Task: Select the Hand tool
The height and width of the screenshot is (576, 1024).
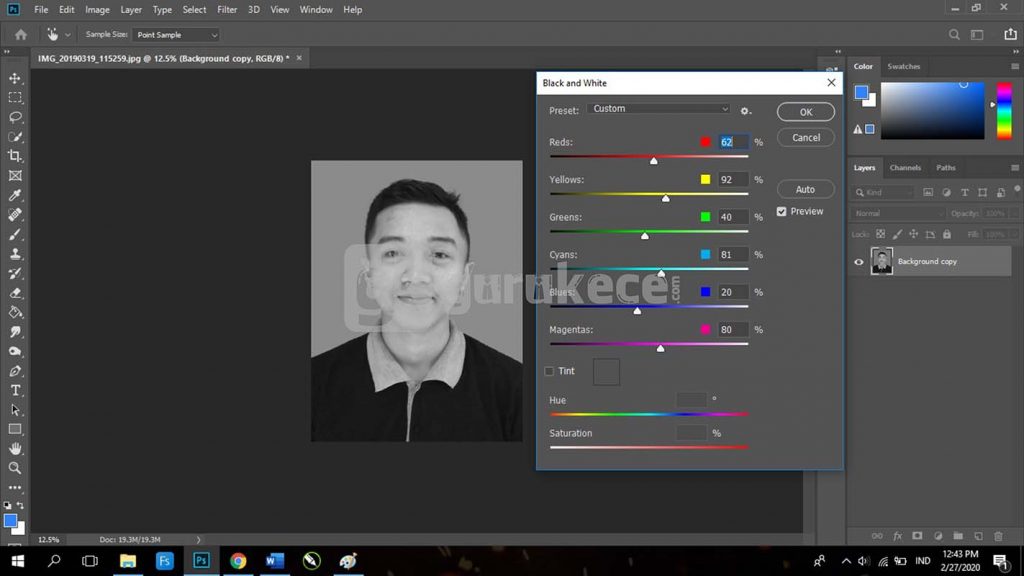Action: pos(15,449)
